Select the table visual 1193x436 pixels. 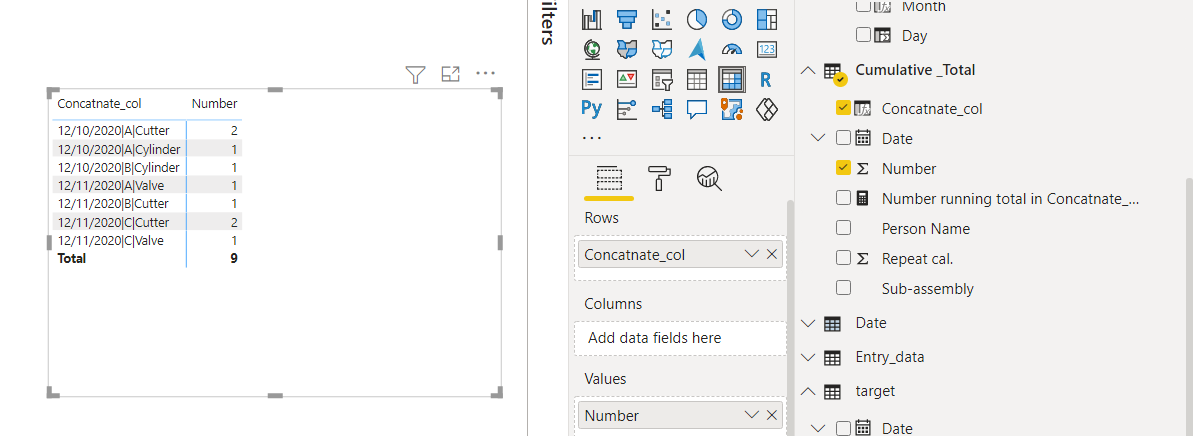[x=697, y=79]
